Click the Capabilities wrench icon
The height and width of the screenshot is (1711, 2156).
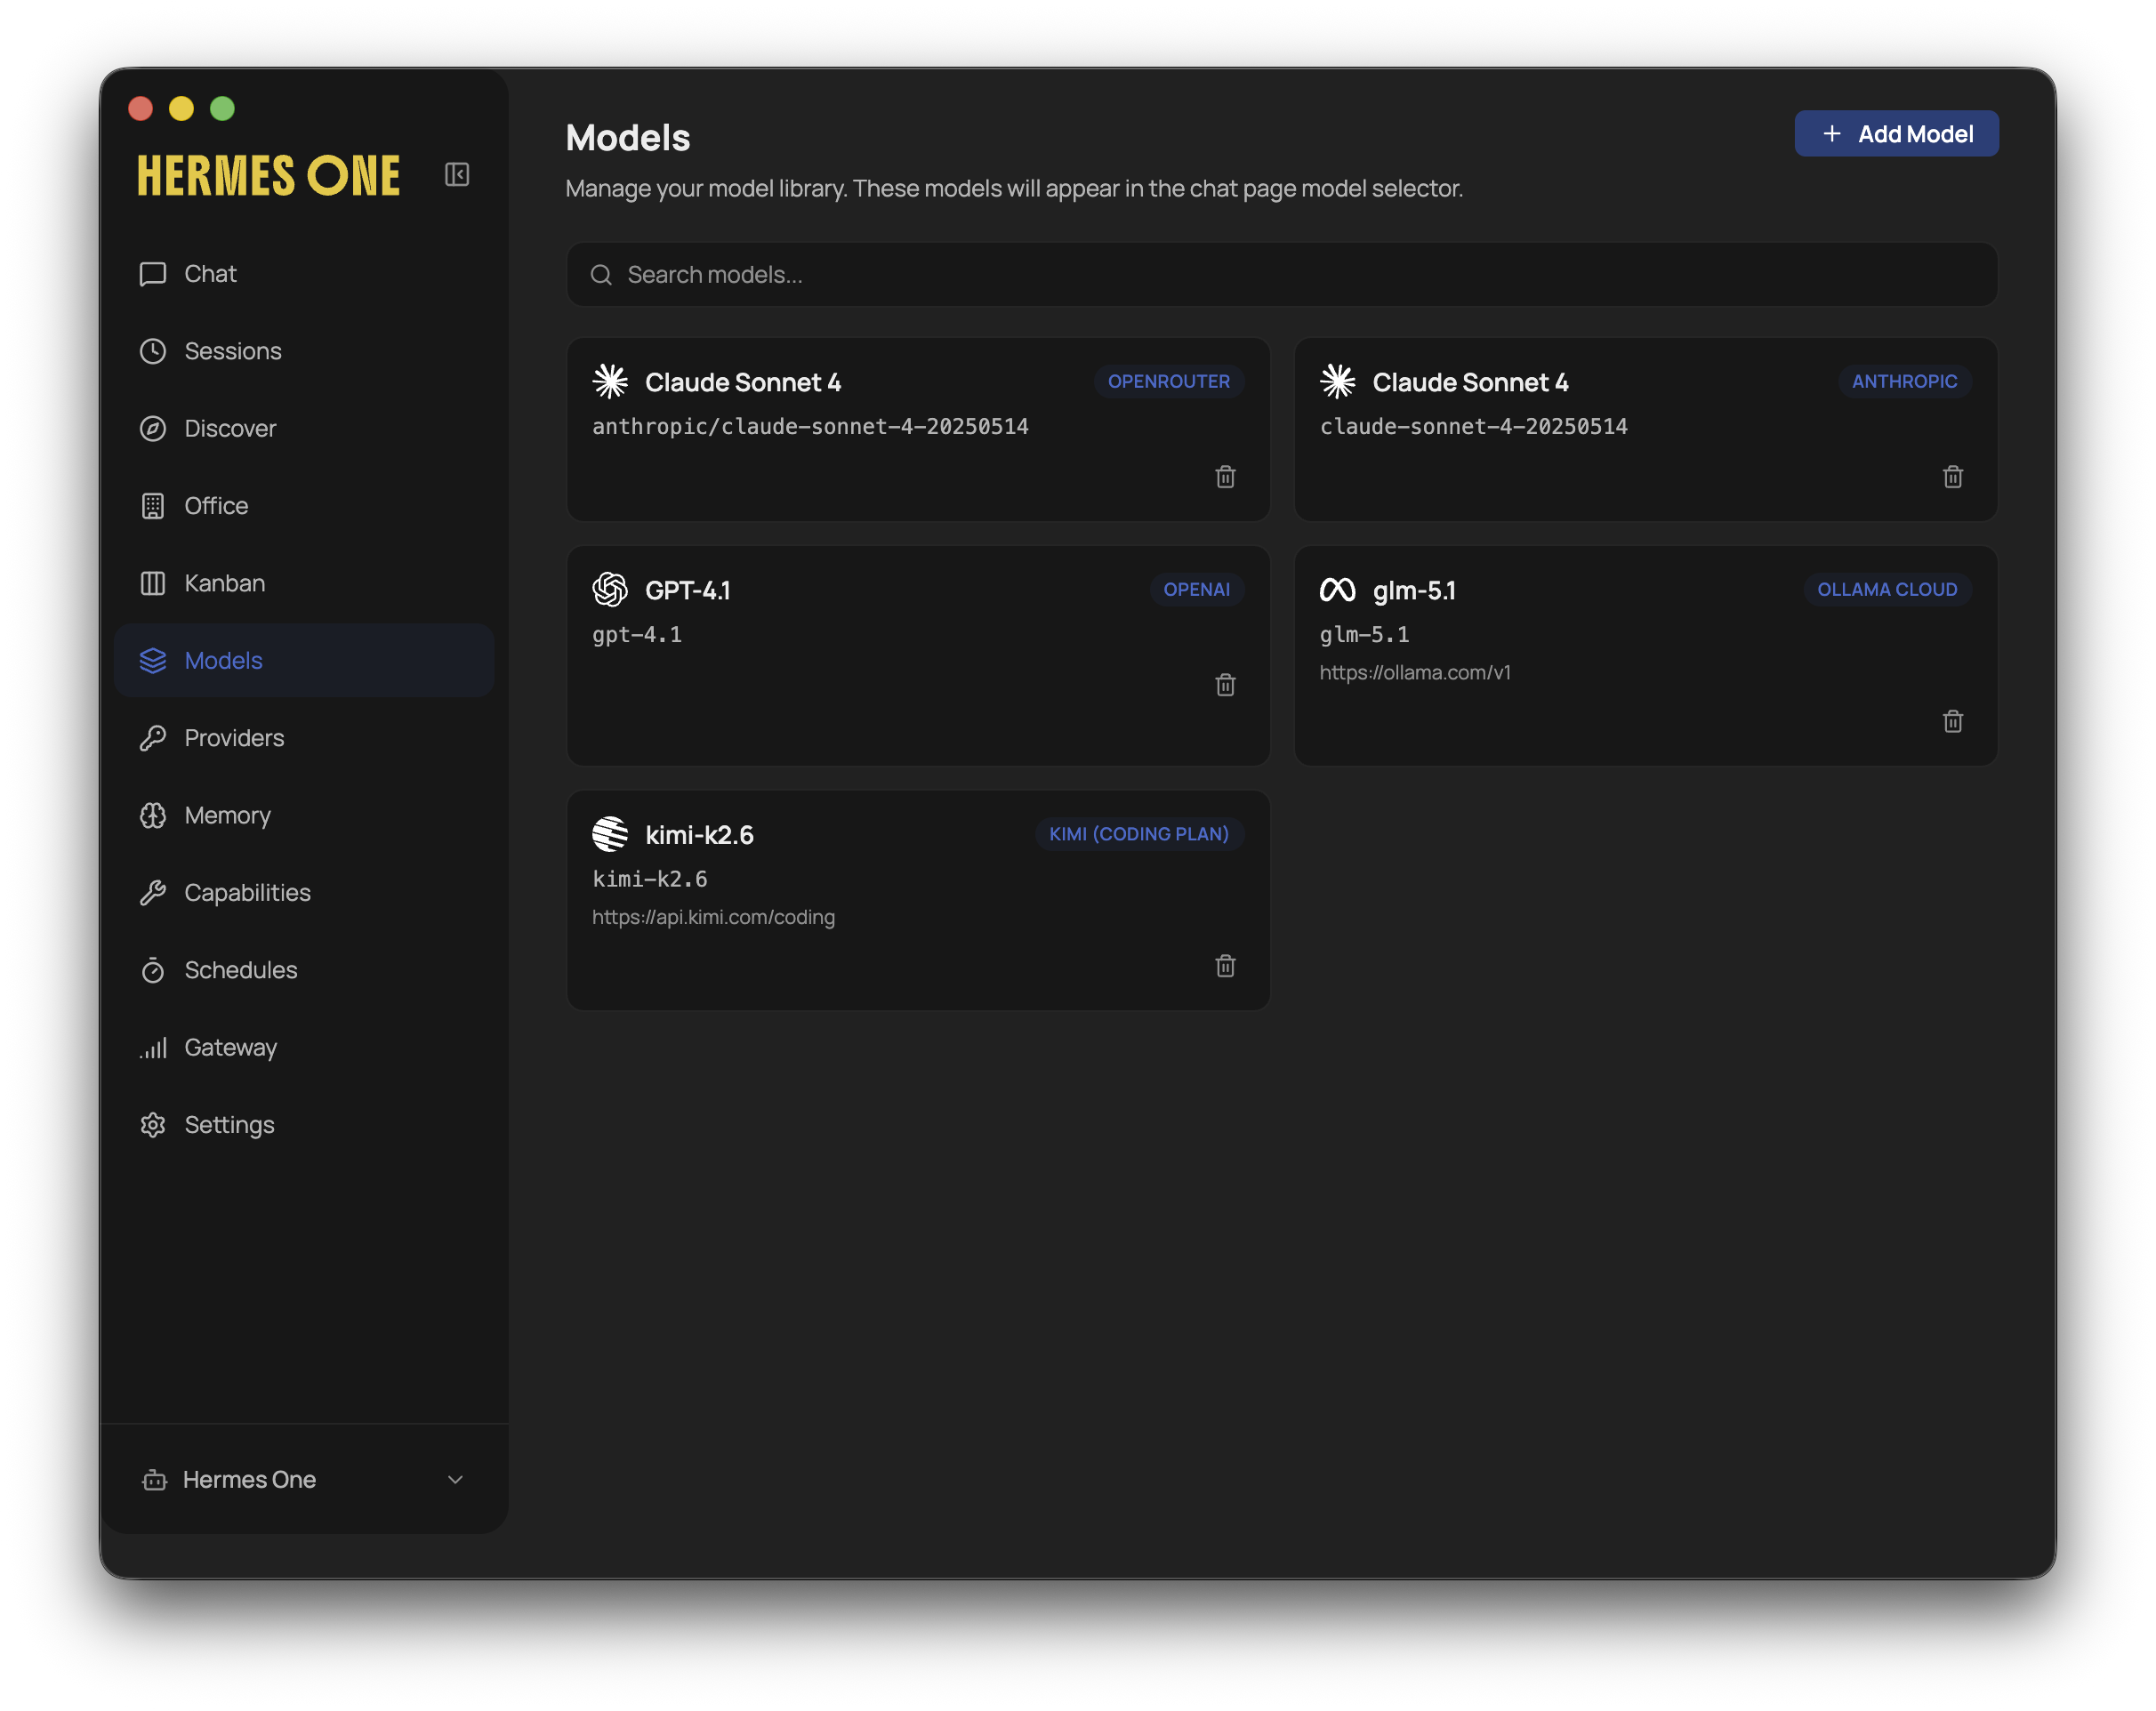tap(153, 893)
